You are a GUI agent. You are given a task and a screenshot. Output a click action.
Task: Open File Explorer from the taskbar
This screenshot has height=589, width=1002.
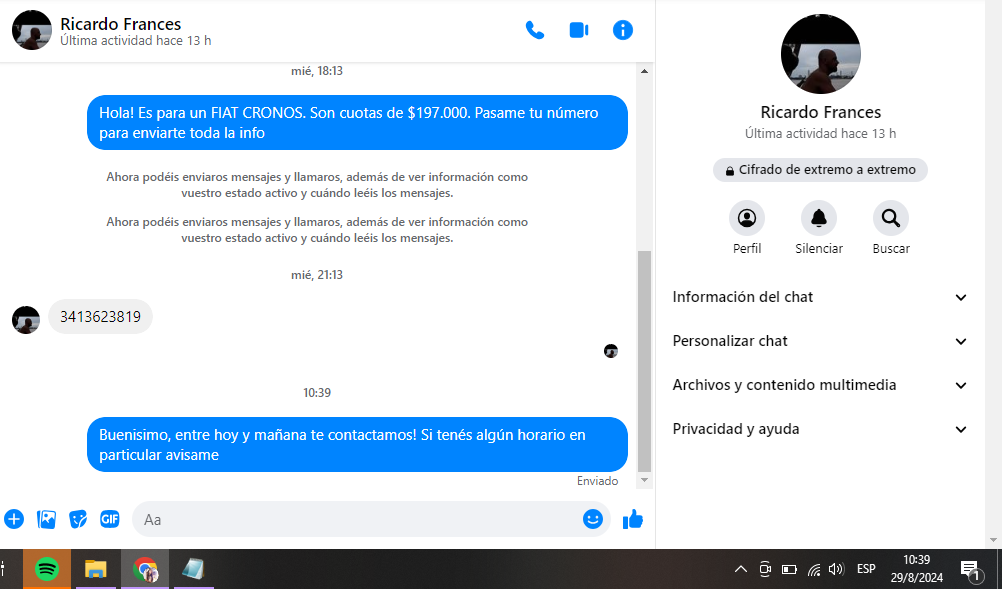click(x=96, y=569)
